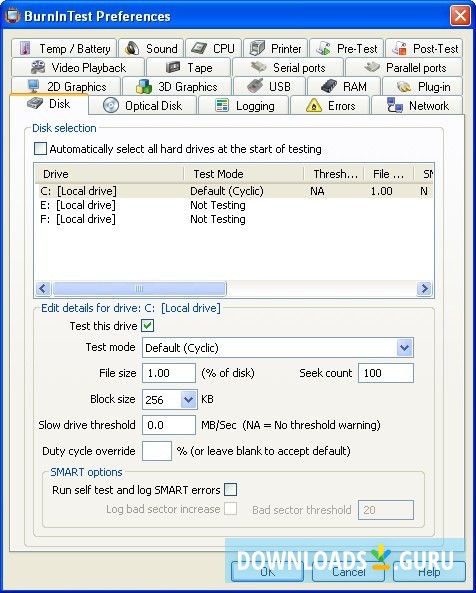Image resolution: width=476 pixels, height=593 pixels.
Task: Click the drive list horizontal scrollbar thumb
Action: (139, 289)
